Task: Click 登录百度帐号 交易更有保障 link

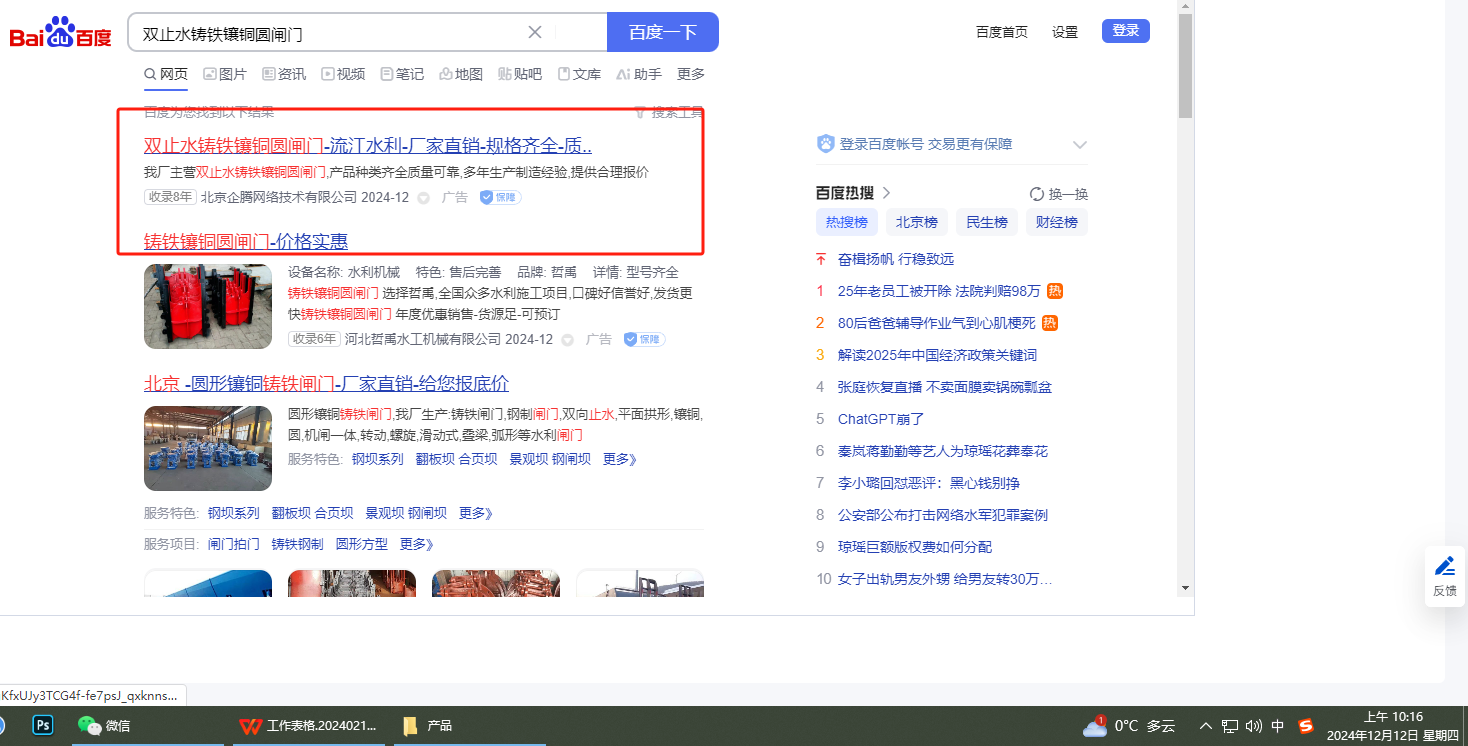Action: coord(926,144)
